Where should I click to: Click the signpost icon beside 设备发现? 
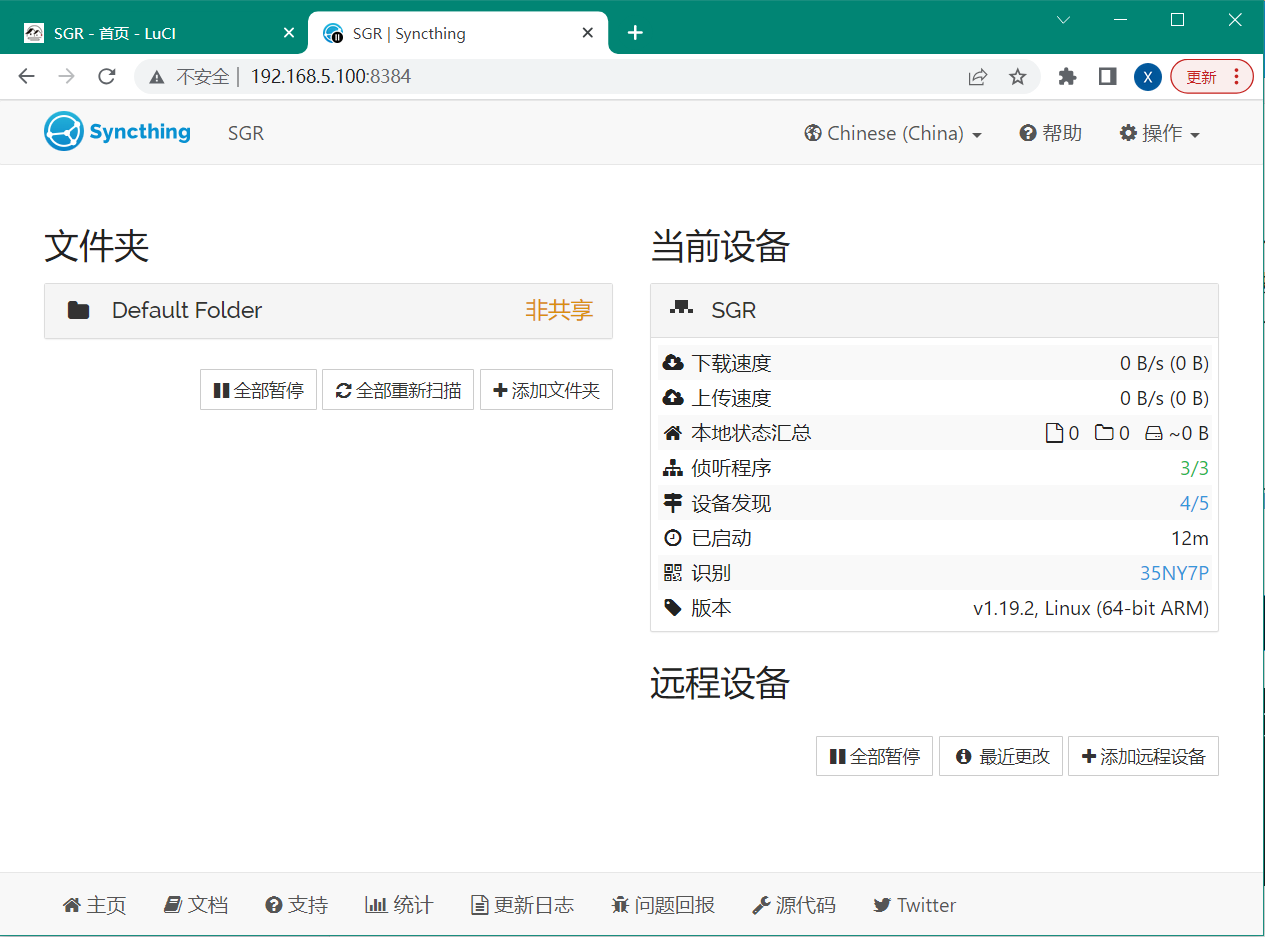coord(673,503)
